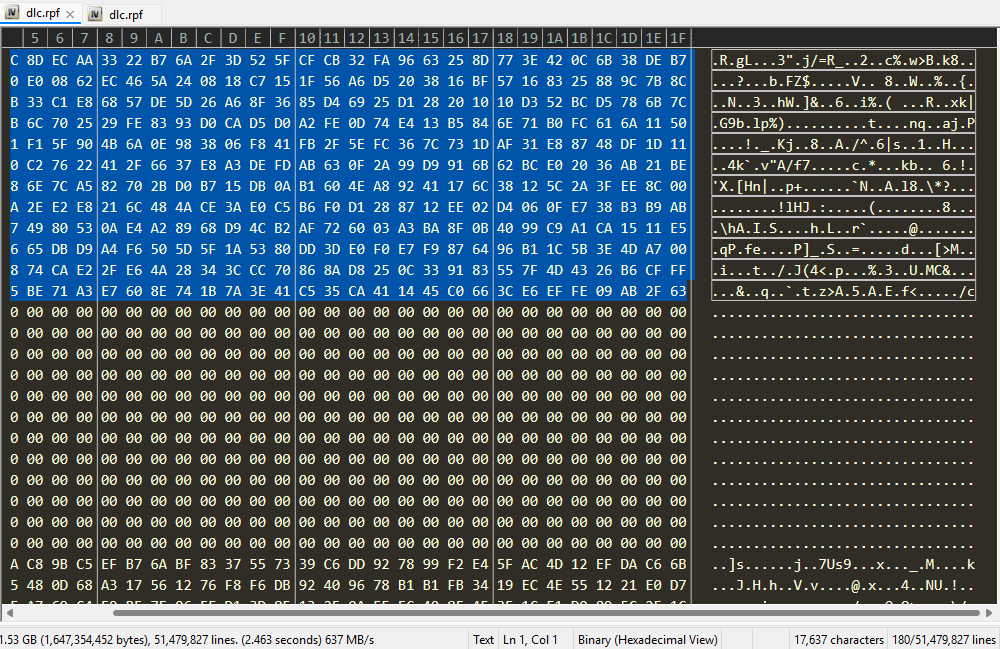Select column header F
Viewport: 1000px width, 649px height.
coord(283,38)
